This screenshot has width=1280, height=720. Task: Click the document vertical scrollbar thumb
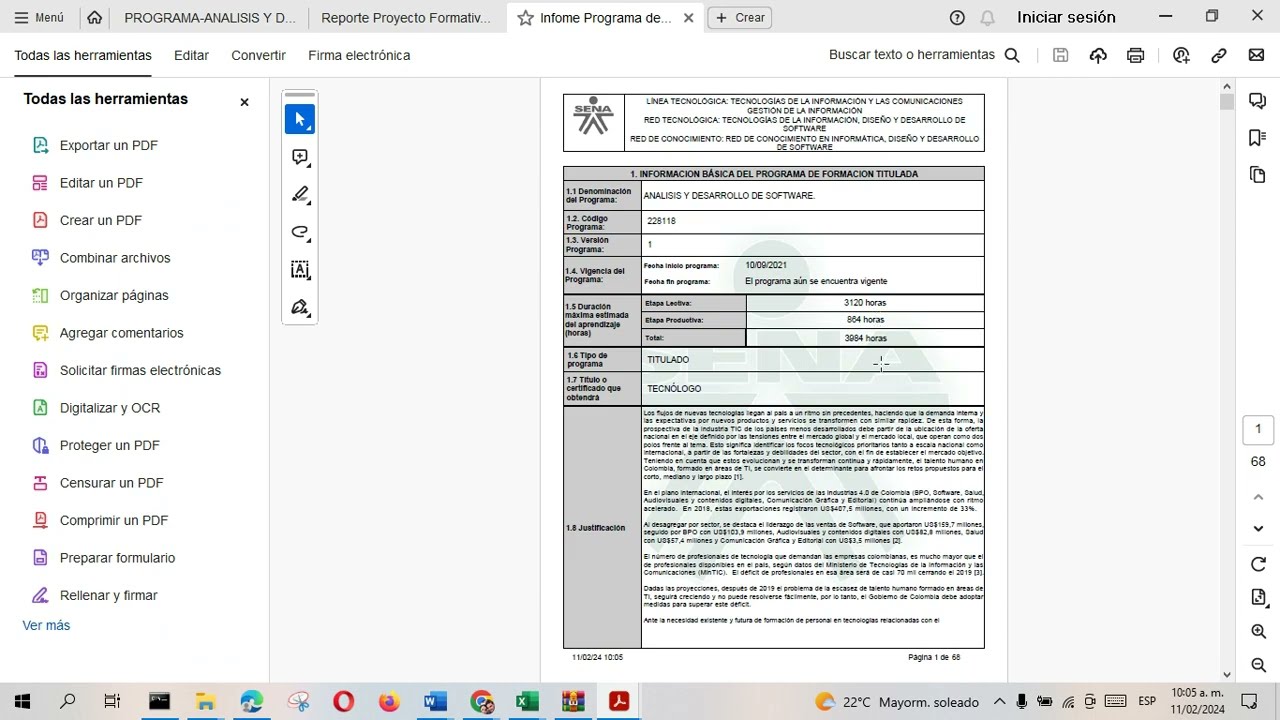click(x=1227, y=102)
